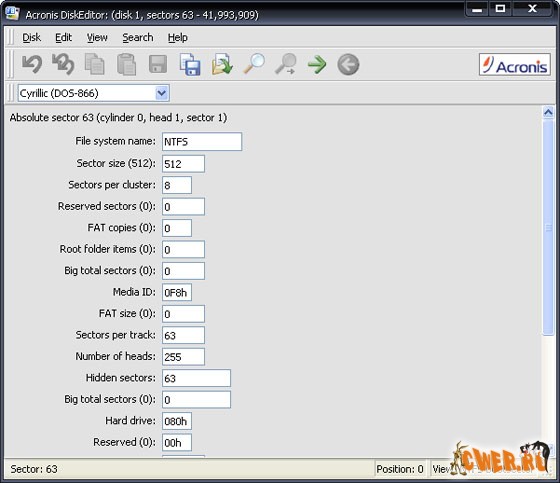Click the gray Back arrow icon

pyautogui.click(x=348, y=65)
